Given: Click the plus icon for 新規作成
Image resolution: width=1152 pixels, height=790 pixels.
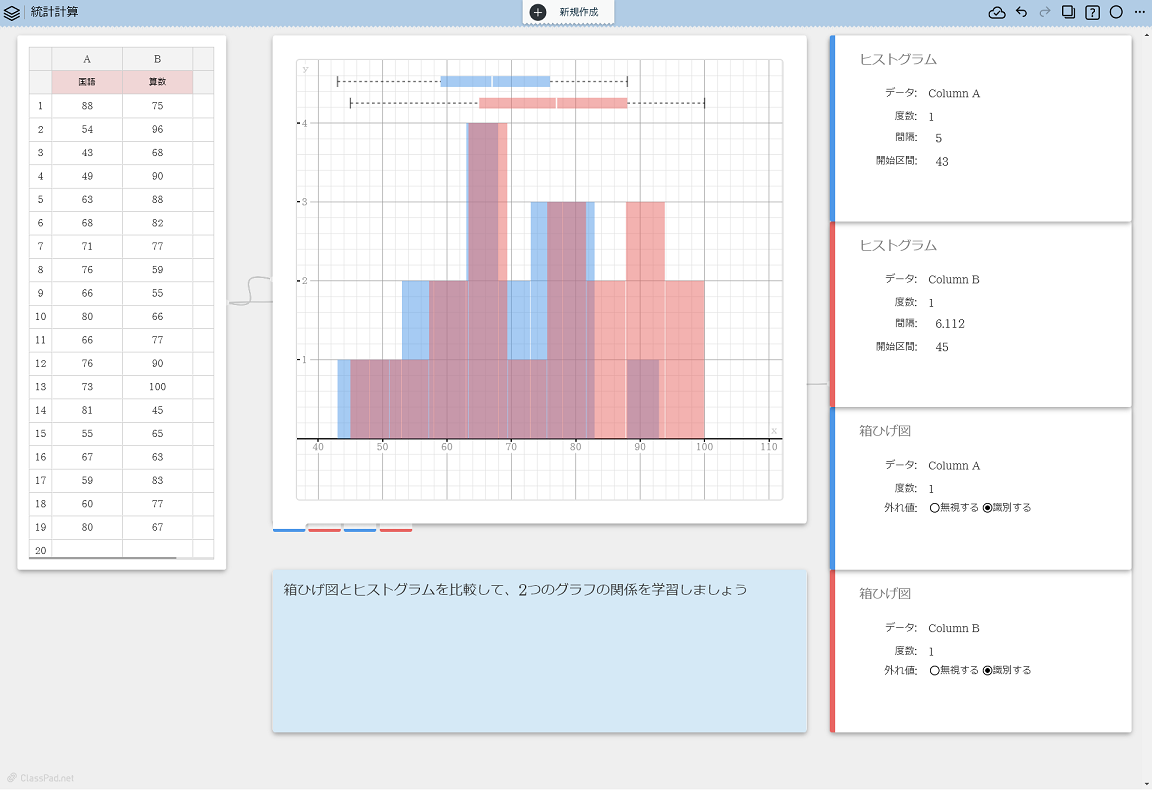Looking at the screenshot, I should (538, 12).
